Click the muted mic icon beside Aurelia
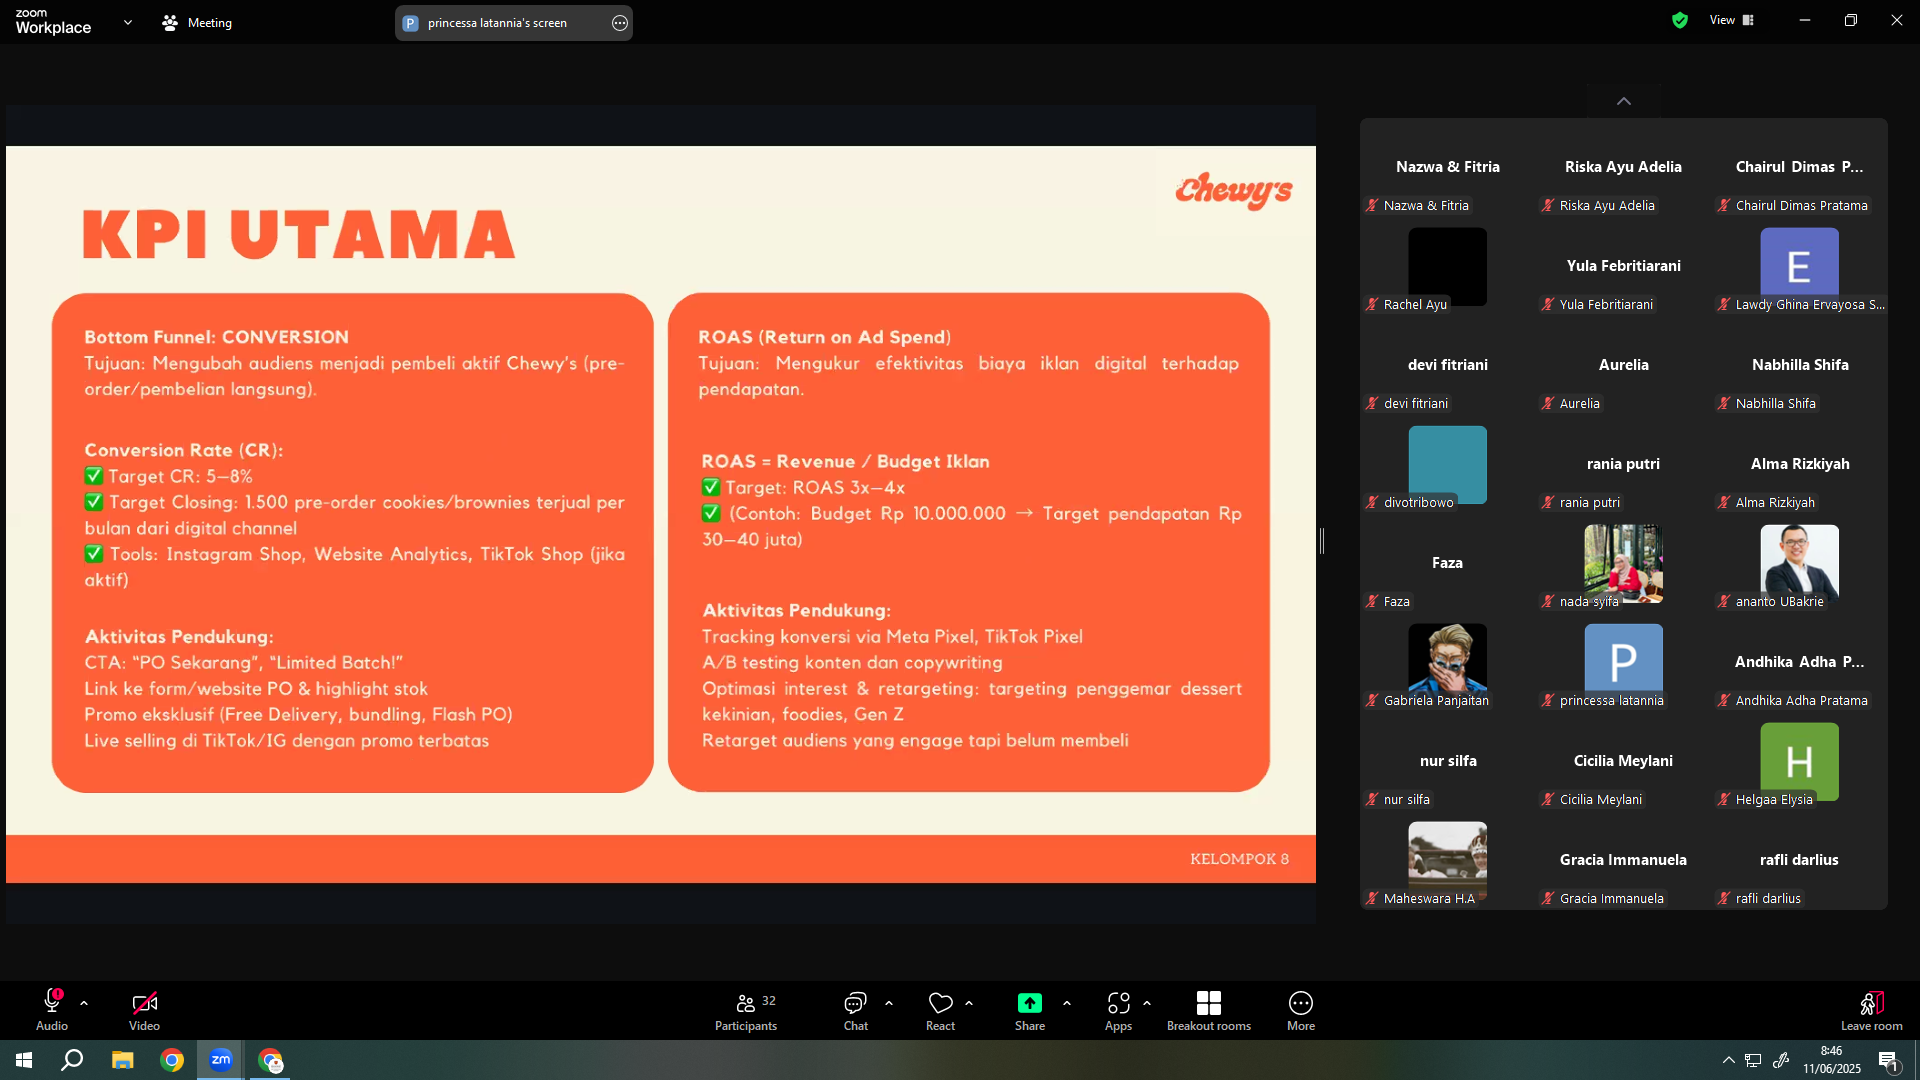Viewport: 1920px width, 1080px height. 1548,403
